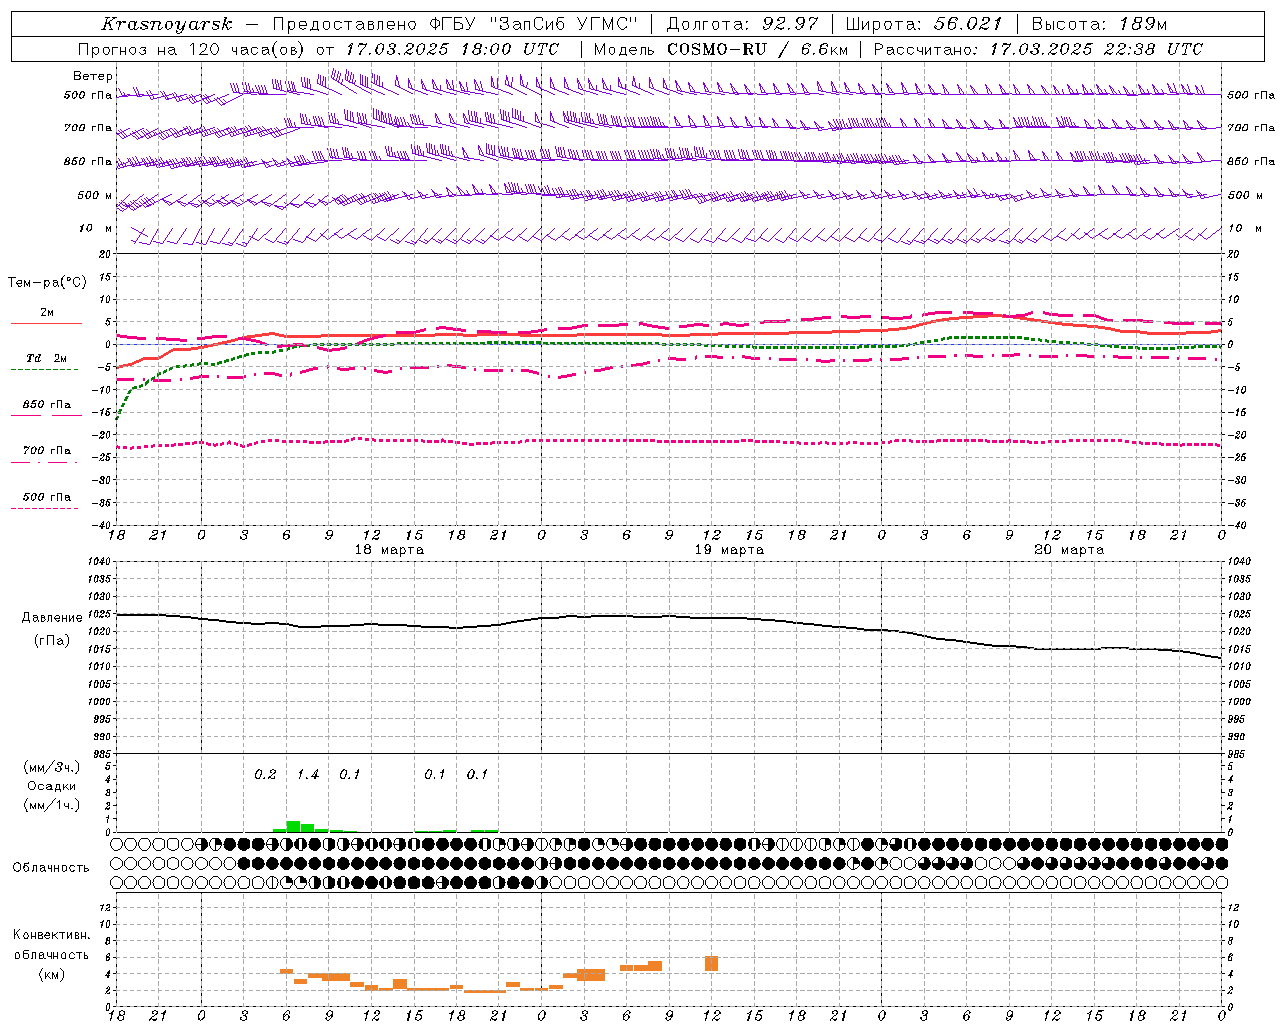The height and width of the screenshot is (1024, 1280).
Task: Click the Широта: 56.021 latitude value
Action: point(924,24)
